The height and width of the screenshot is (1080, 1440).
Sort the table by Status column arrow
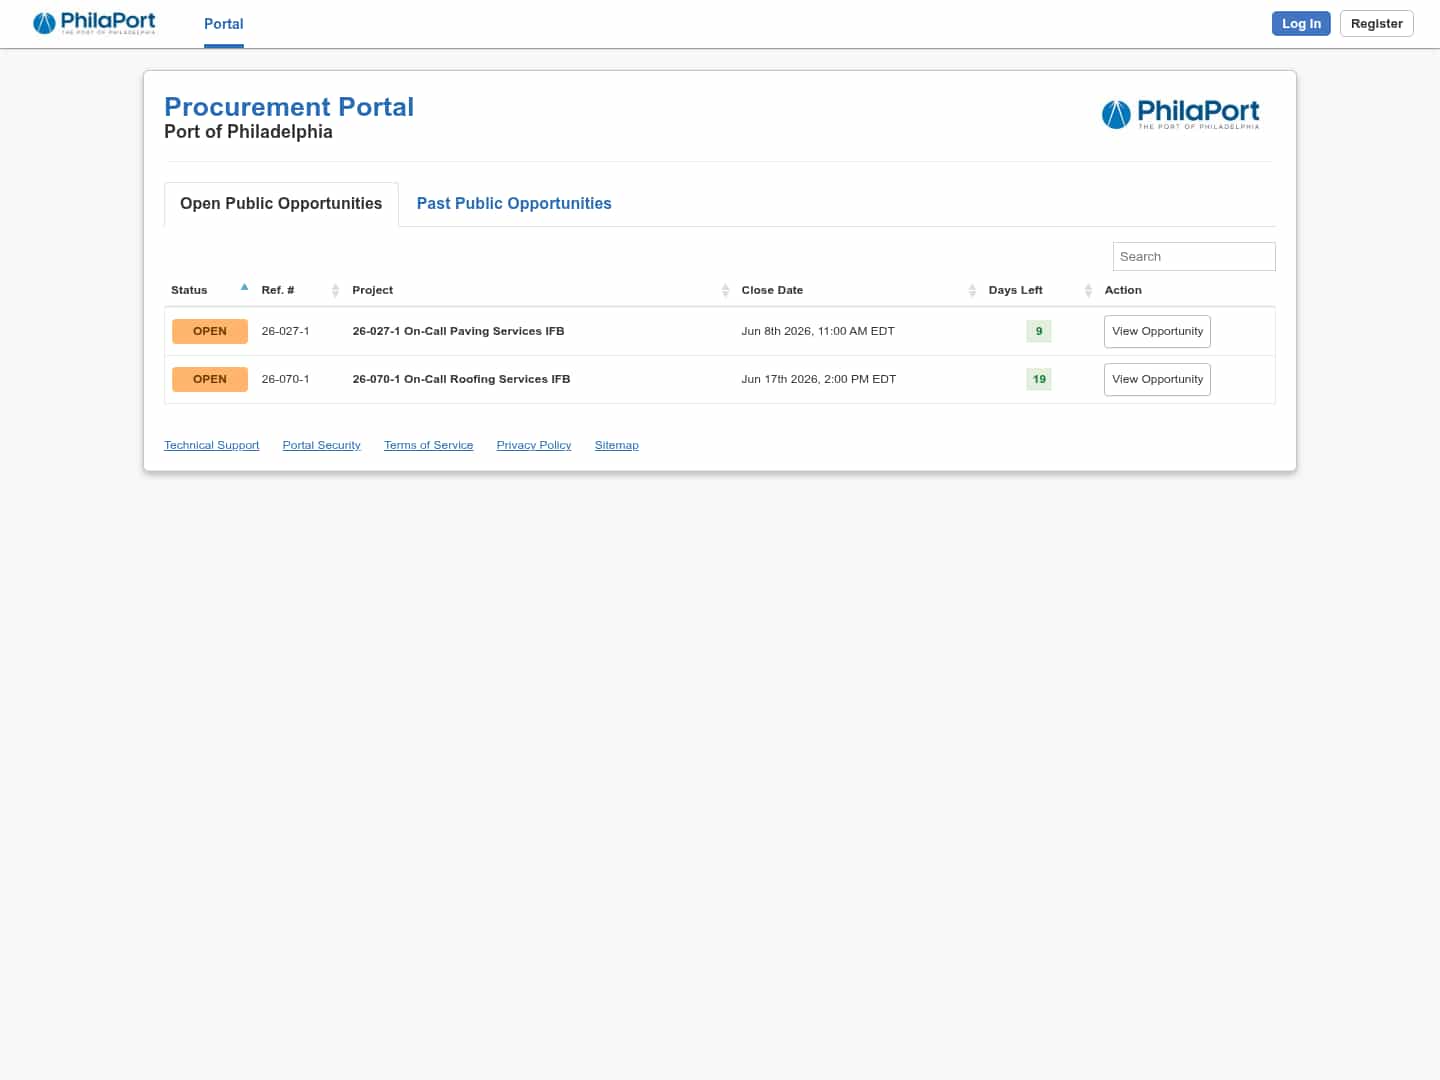[244, 288]
